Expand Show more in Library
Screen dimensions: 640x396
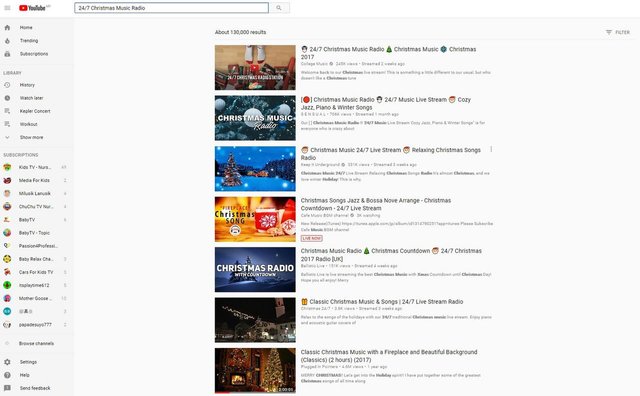[31, 137]
